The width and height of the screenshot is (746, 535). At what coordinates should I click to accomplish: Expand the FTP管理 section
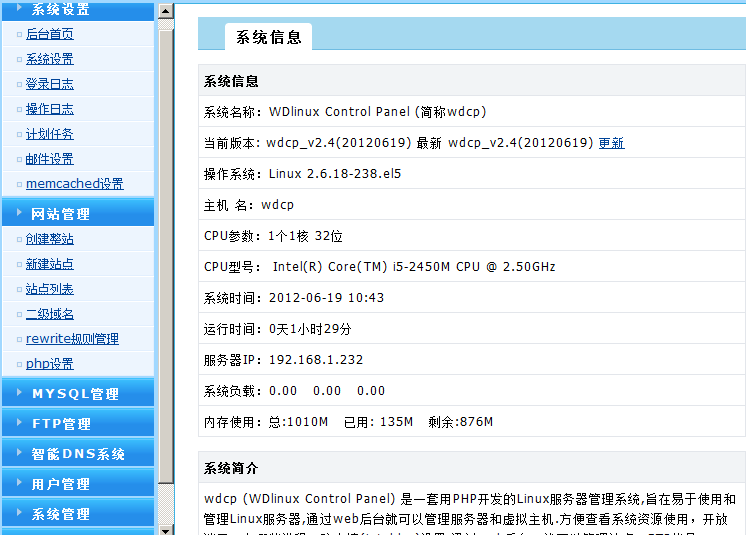61,424
